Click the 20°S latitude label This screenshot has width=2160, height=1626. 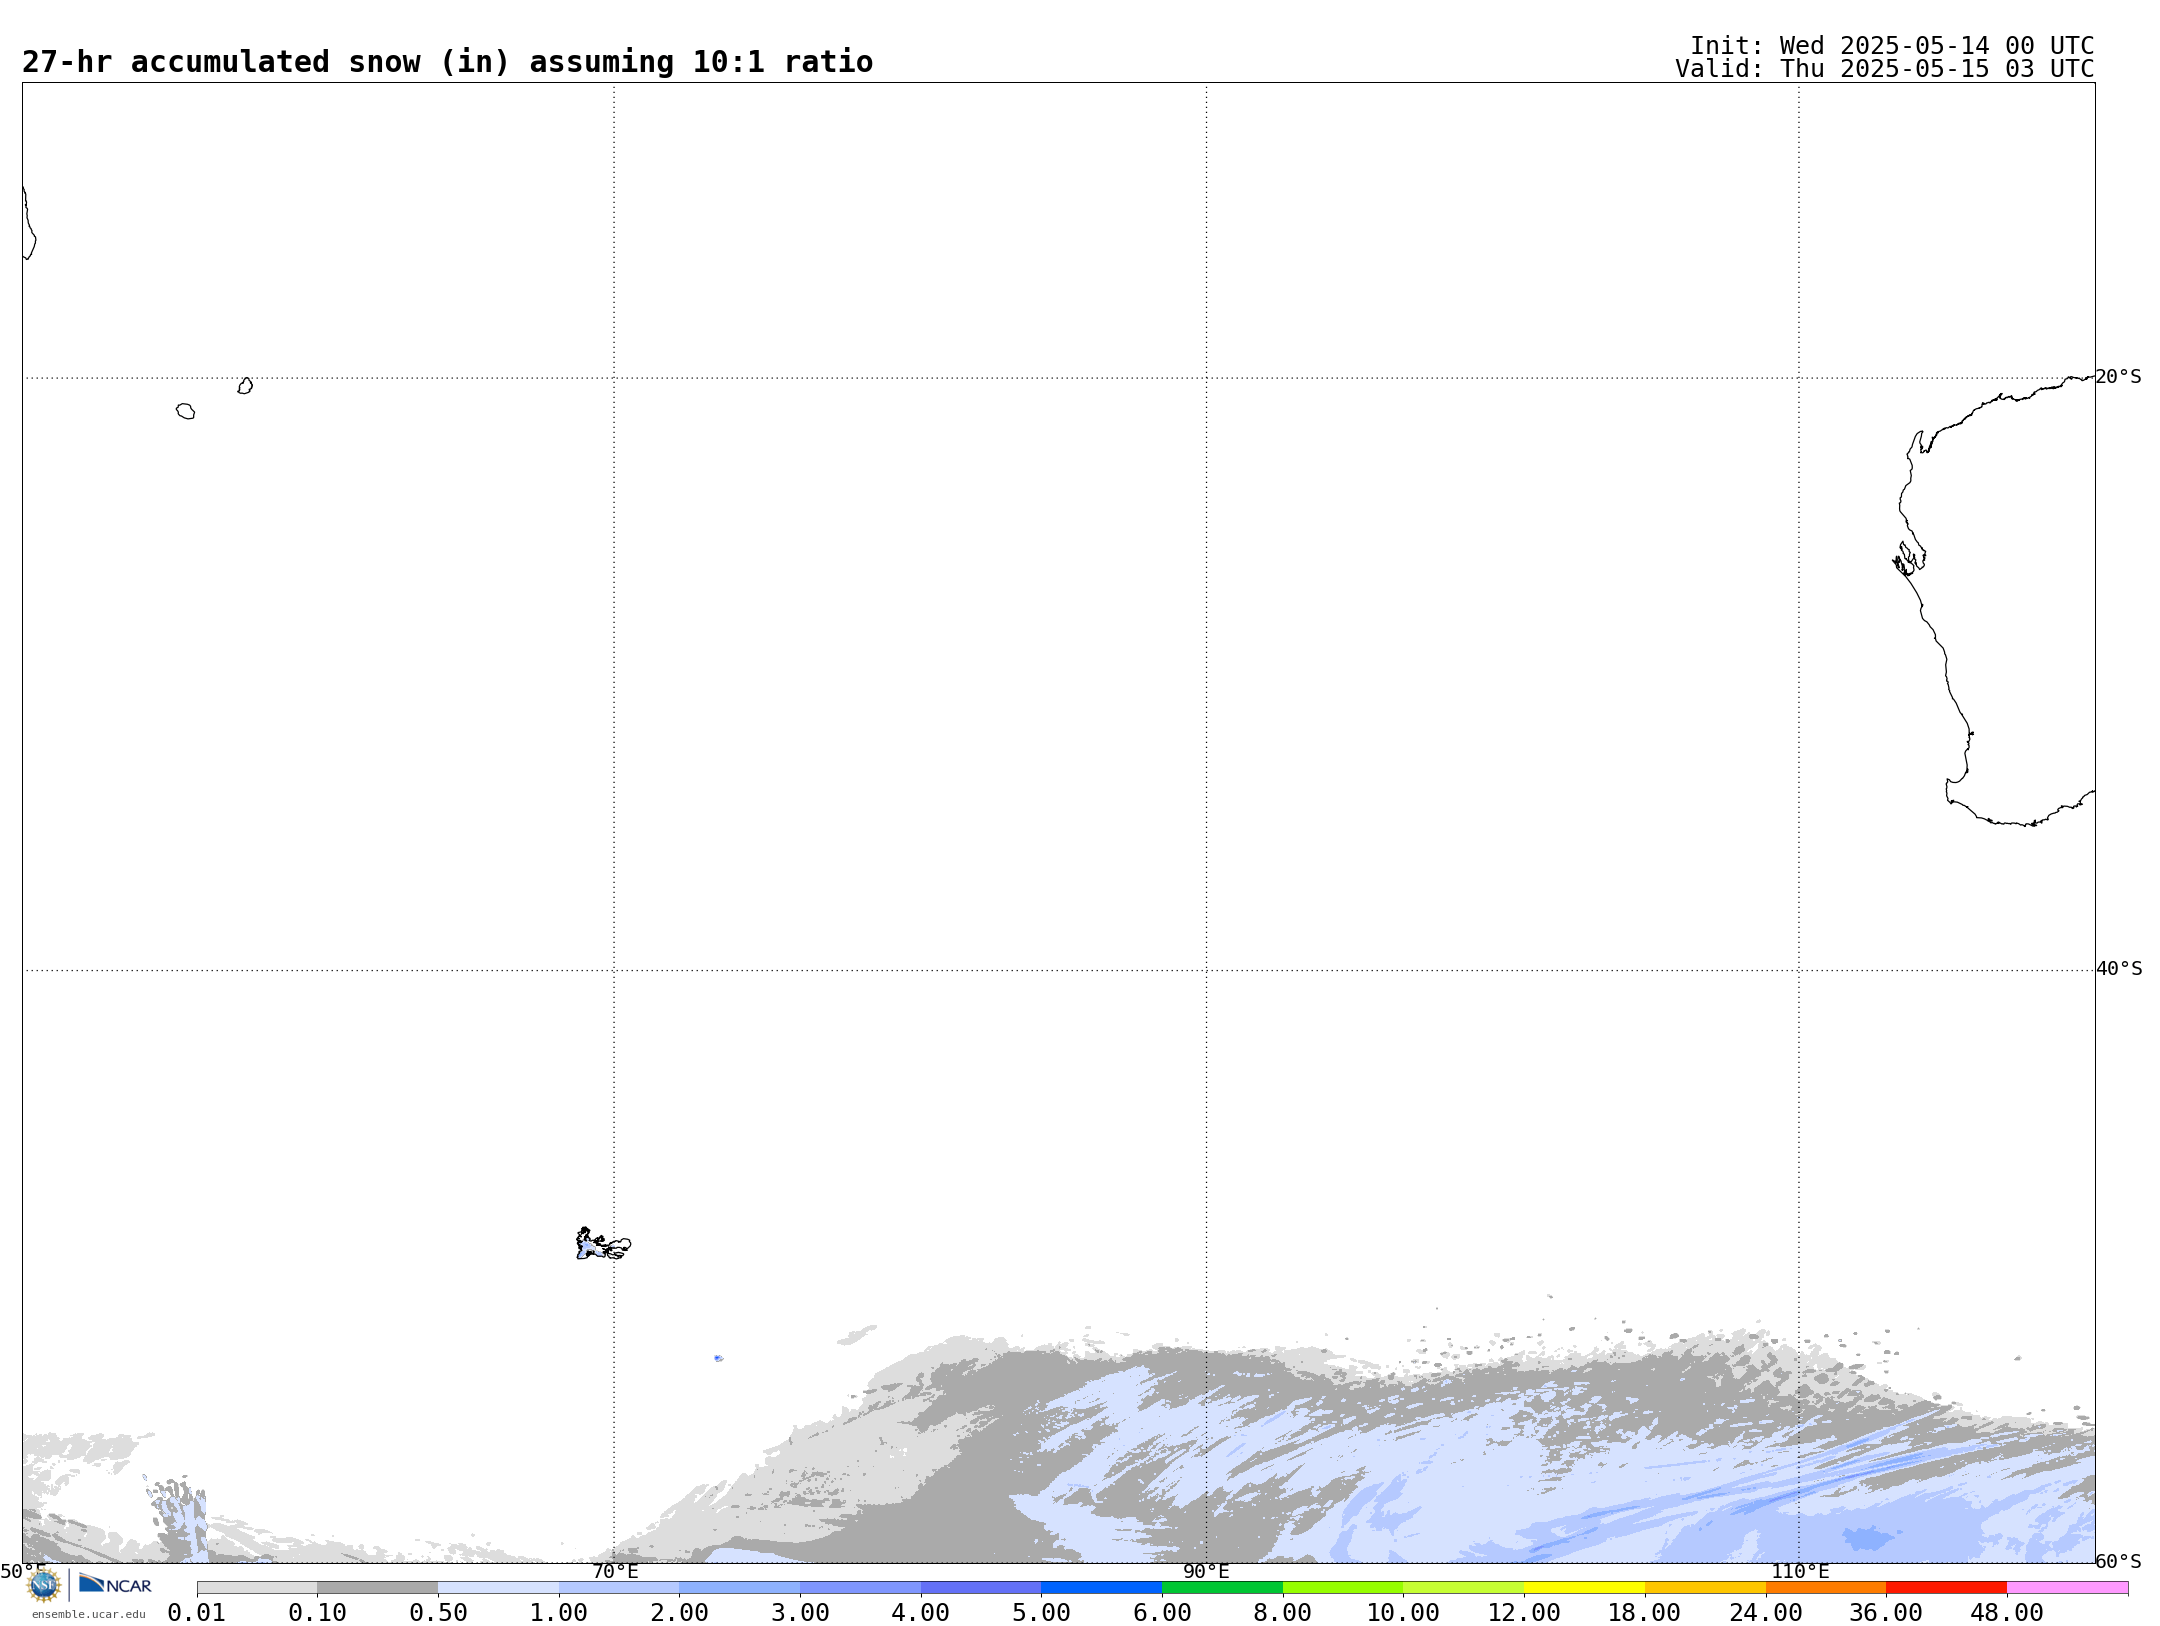point(2118,377)
